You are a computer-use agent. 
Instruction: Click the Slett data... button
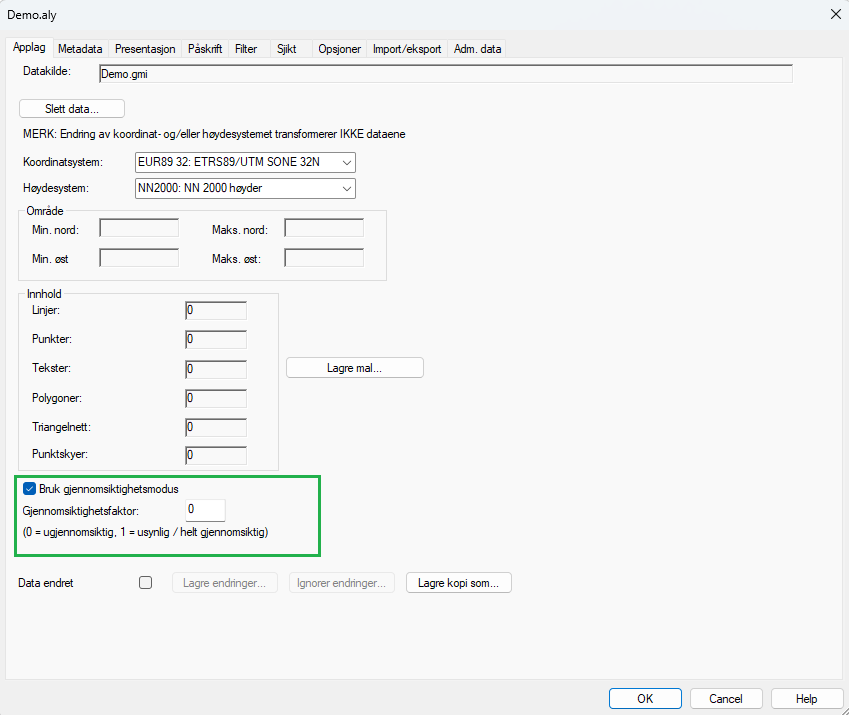pyautogui.click(x=72, y=109)
